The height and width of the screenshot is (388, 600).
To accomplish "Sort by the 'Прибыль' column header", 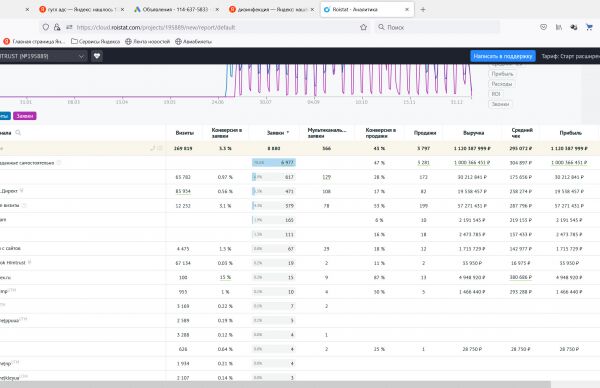I will click(570, 133).
